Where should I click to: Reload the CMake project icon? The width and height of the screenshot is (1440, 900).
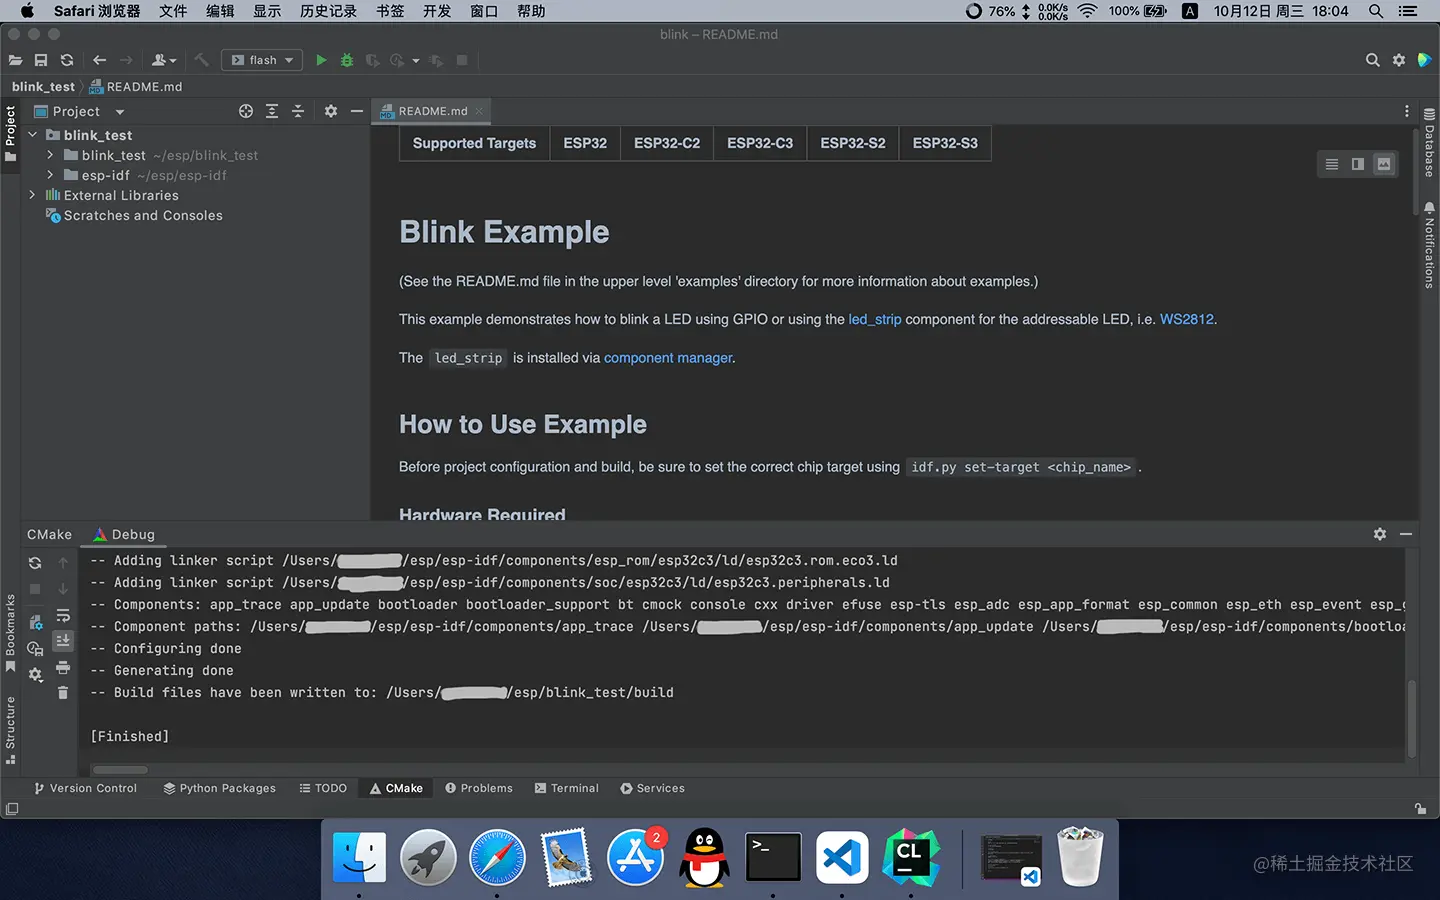click(x=35, y=563)
